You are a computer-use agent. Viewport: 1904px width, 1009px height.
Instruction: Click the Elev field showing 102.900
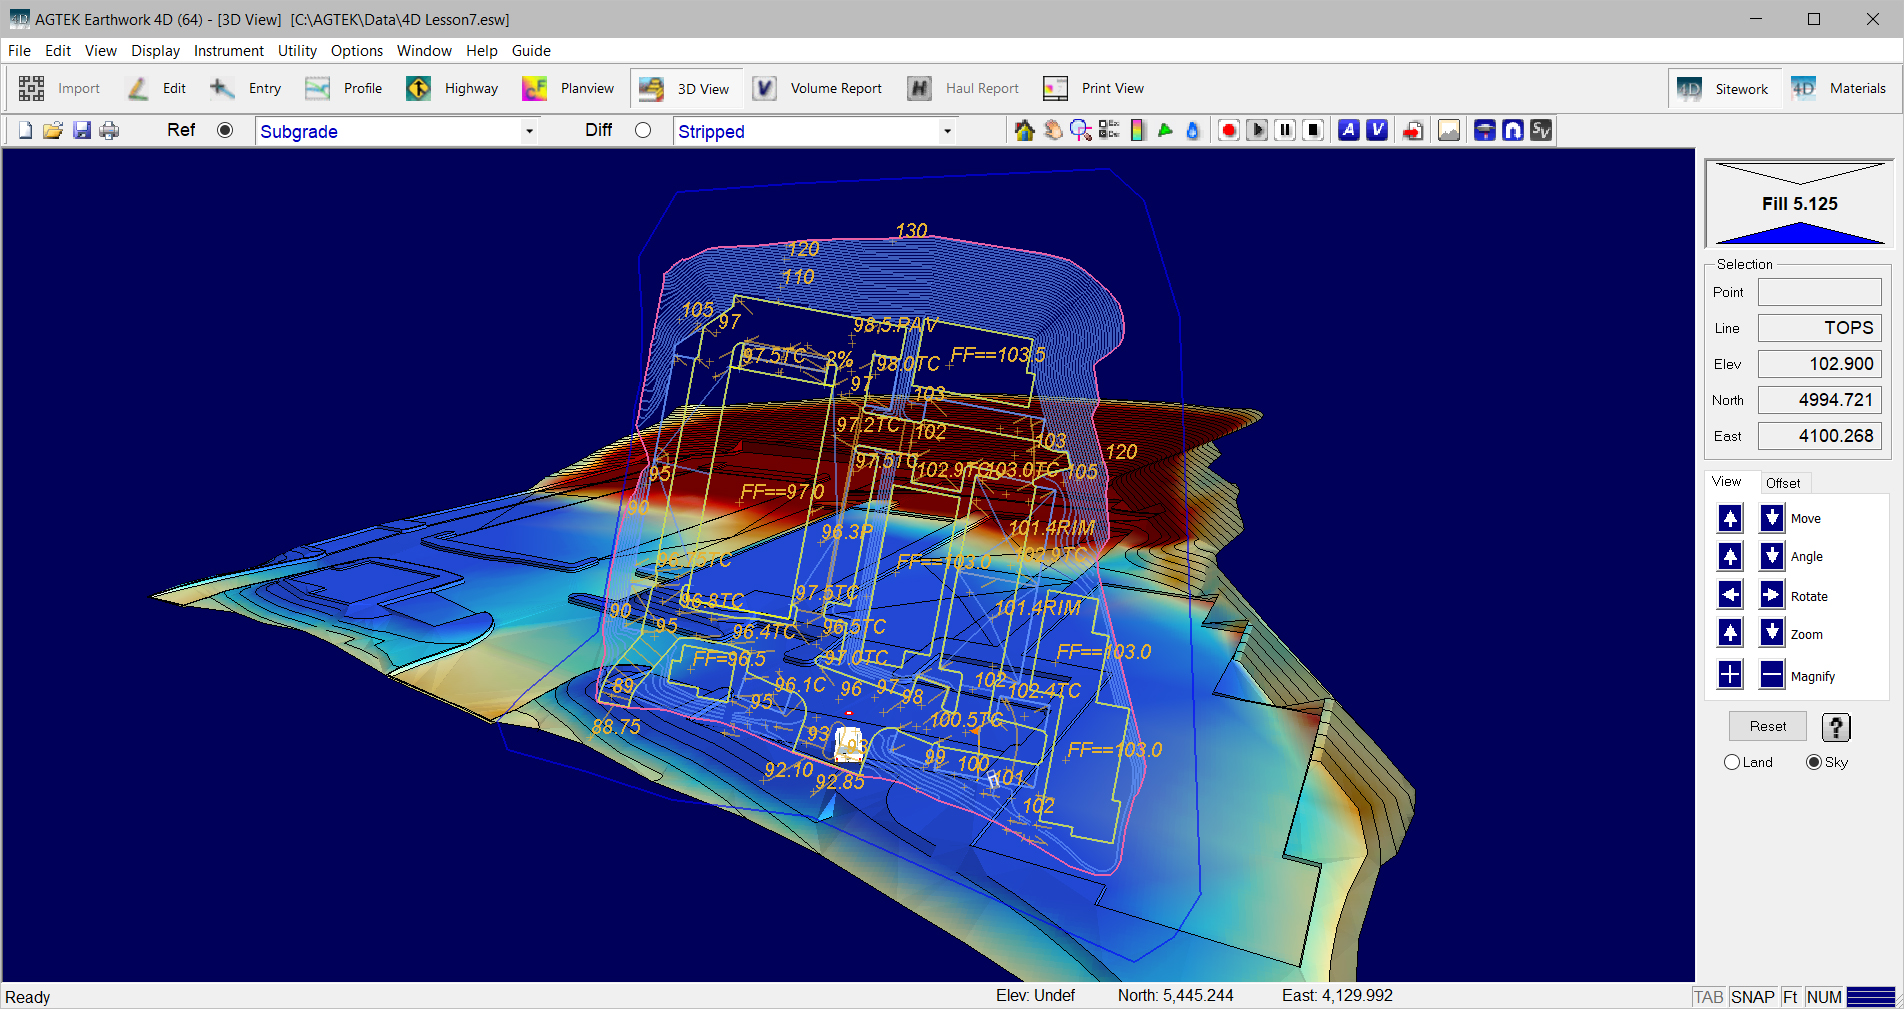(x=1819, y=364)
